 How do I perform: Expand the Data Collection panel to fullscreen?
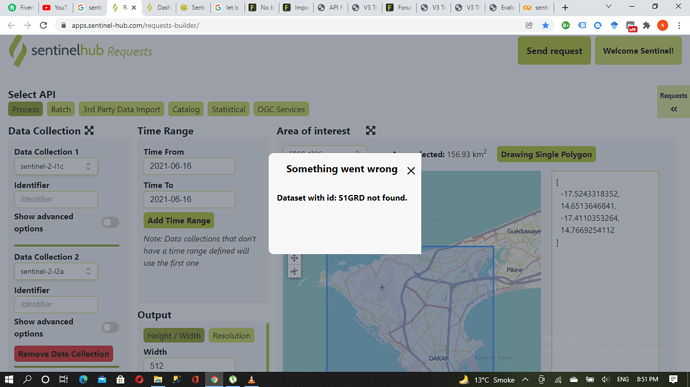click(89, 130)
